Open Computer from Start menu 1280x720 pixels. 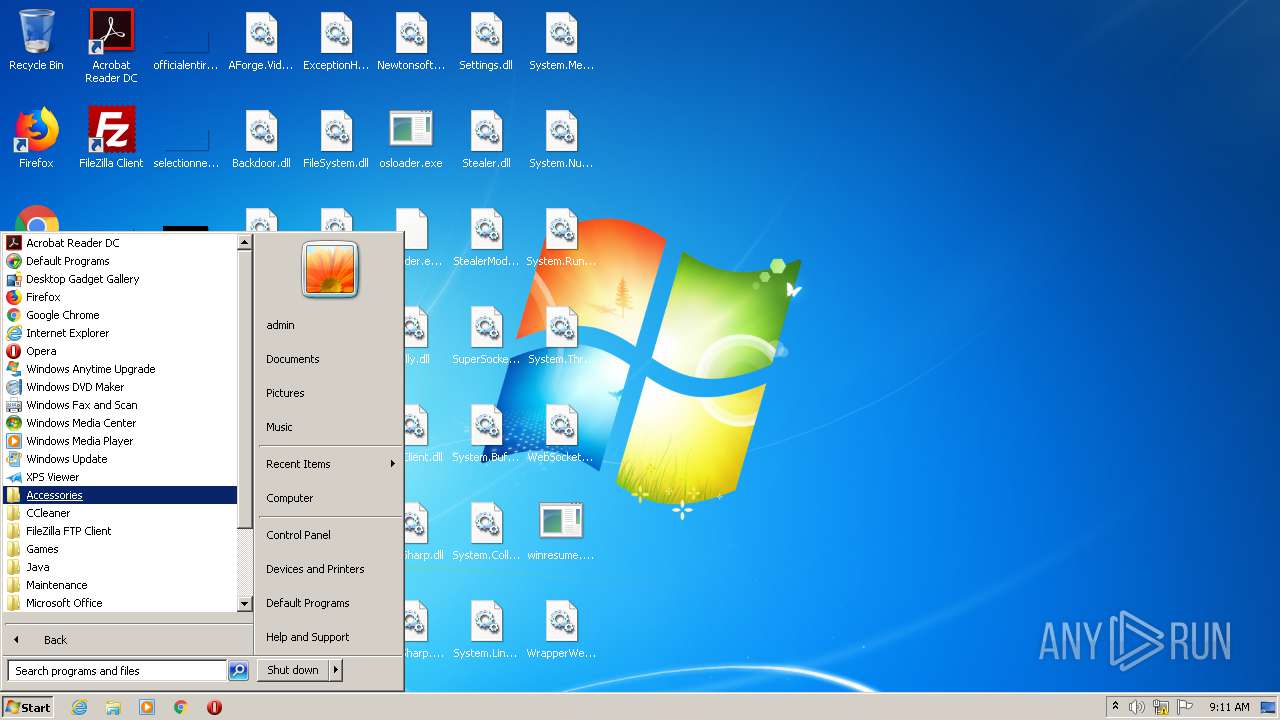[x=330, y=498]
